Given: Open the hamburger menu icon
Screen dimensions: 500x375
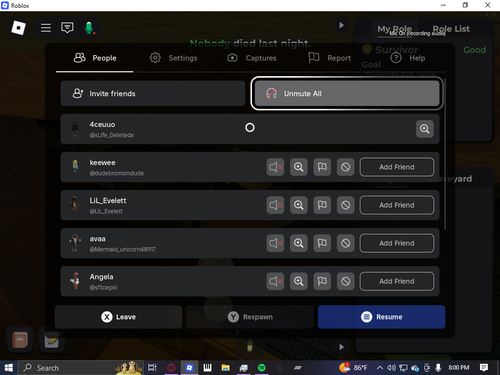Looking at the screenshot, I should pos(46,28).
